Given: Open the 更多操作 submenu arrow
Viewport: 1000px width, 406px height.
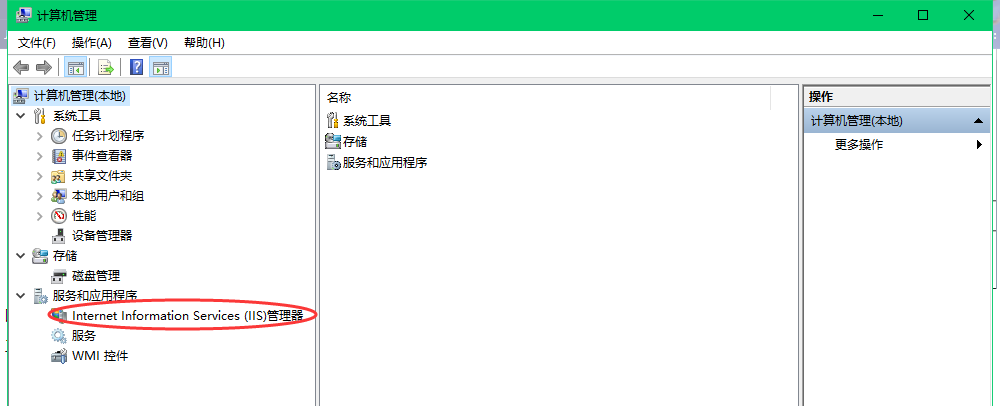Looking at the screenshot, I should (979, 145).
